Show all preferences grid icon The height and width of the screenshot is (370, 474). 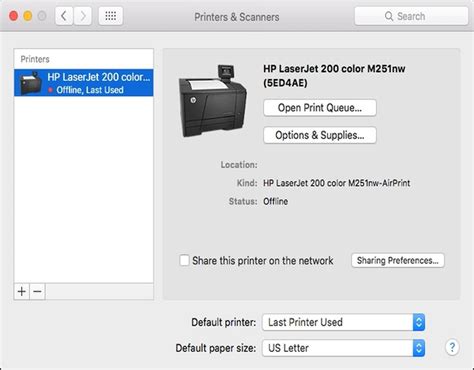pyautogui.click(x=111, y=16)
